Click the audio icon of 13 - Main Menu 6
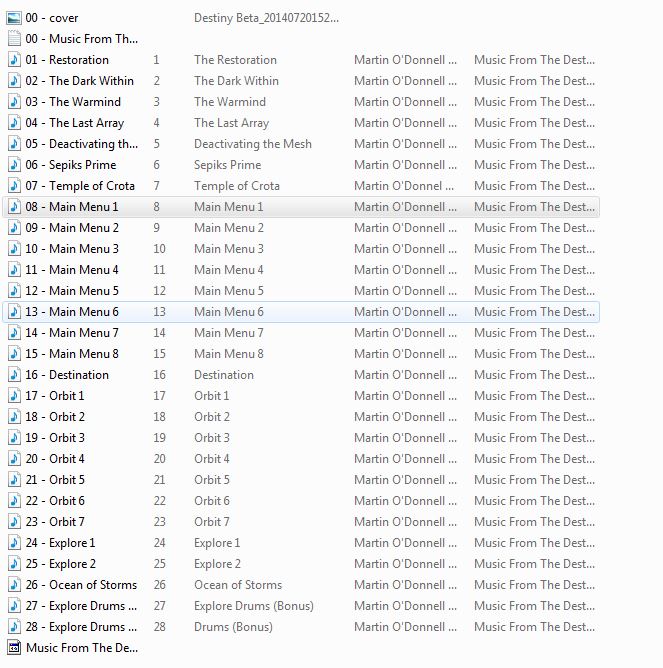Screen dimensions: 663x668 (14, 312)
